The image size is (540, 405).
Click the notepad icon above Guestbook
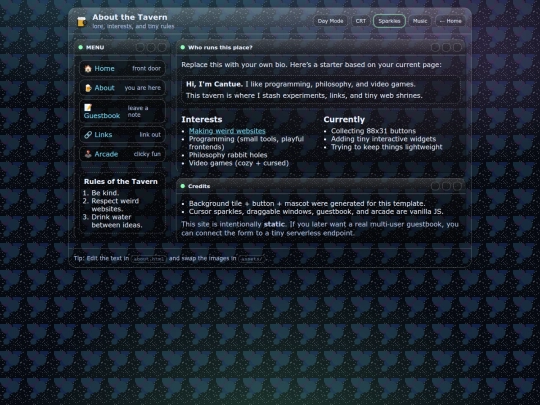[x=88, y=107]
